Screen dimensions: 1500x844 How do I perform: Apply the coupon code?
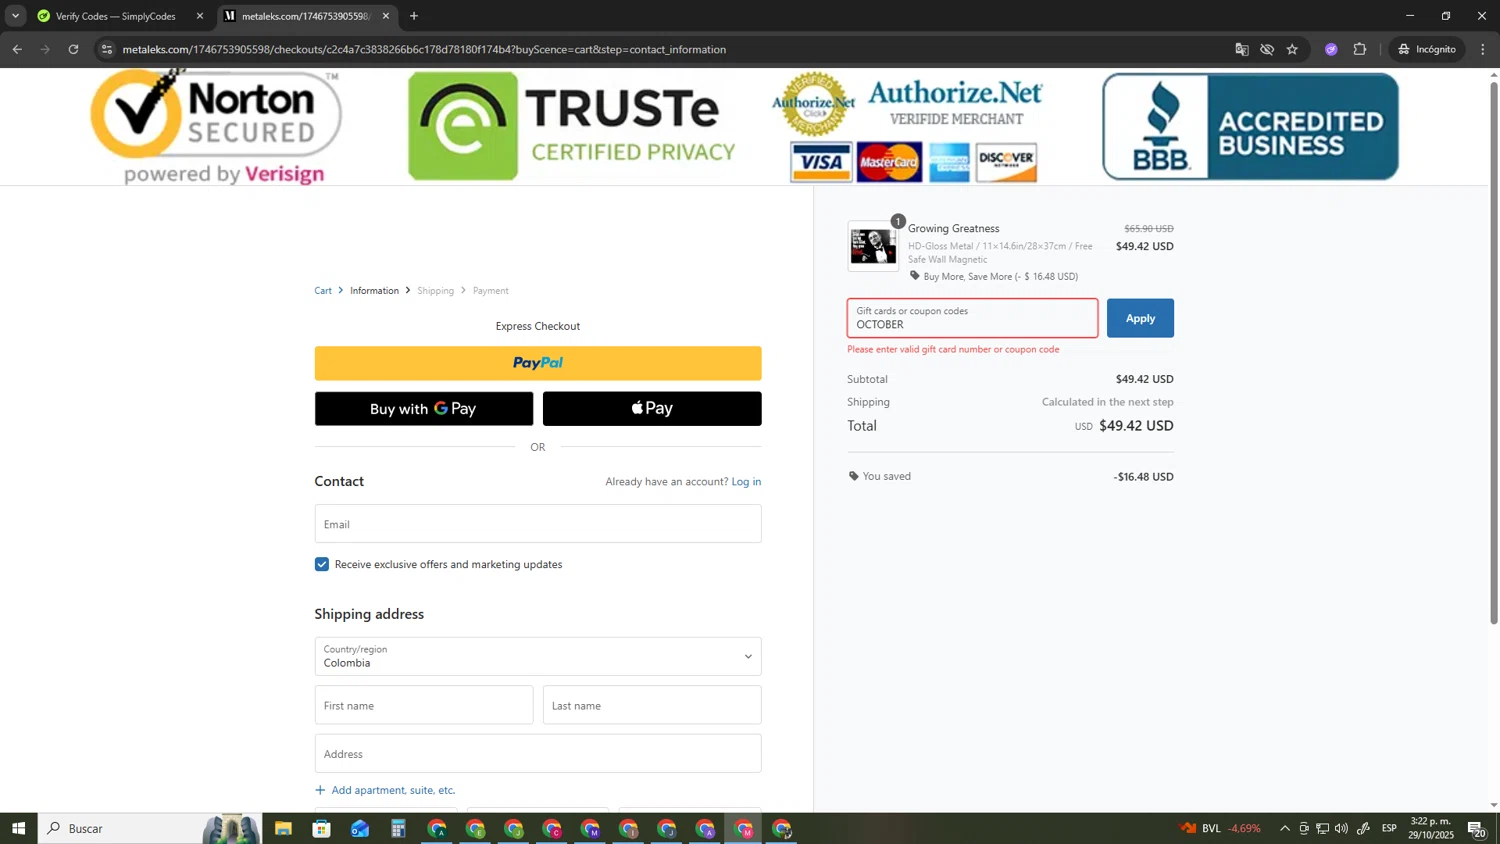click(x=1140, y=318)
